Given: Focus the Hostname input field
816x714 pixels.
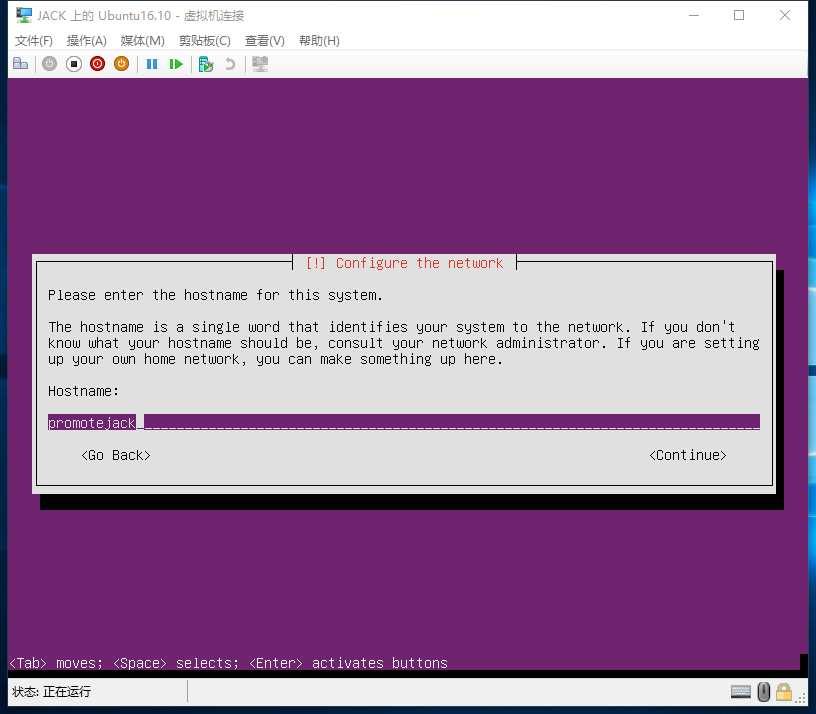Looking at the screenshot, I should coord(404,422).
